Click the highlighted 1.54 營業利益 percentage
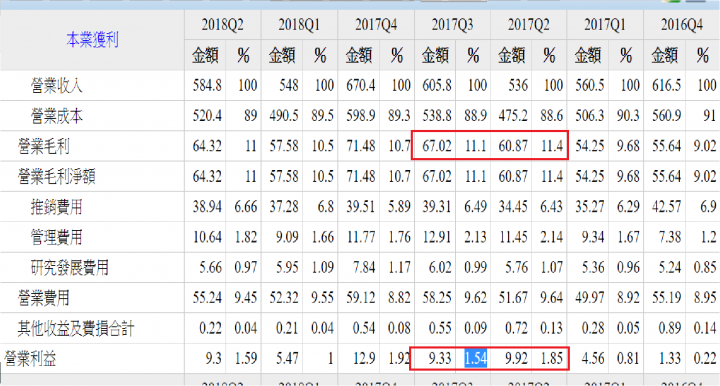 click(x=475, y=358)
